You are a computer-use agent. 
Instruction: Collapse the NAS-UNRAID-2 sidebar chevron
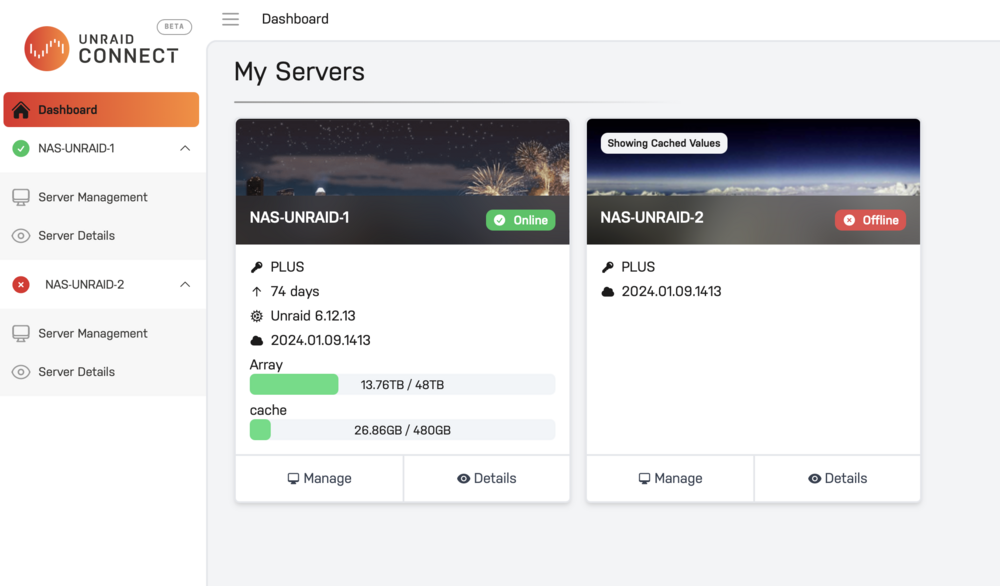point(185,284)
